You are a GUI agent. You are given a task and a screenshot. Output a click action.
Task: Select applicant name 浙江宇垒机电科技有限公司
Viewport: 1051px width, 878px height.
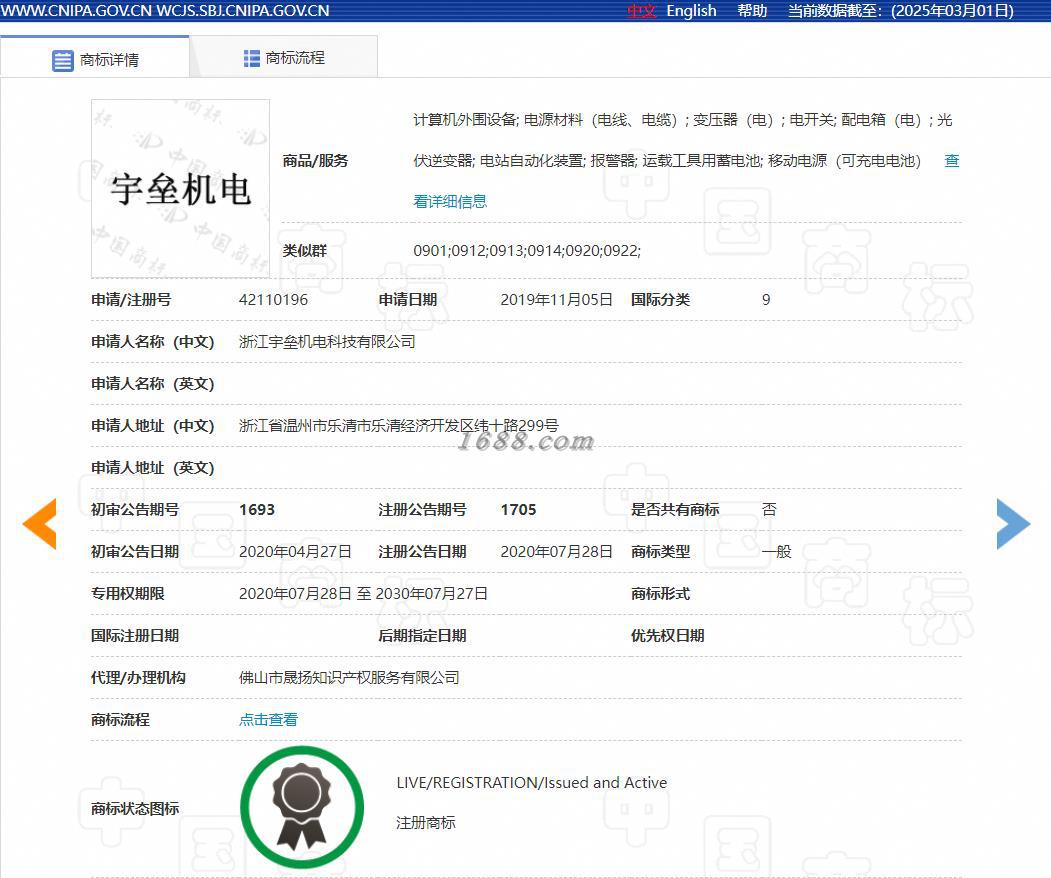327,342
